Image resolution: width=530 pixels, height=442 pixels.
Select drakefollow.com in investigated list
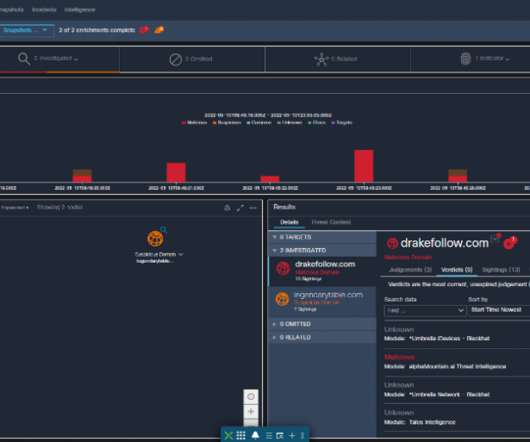click(322, 270)
